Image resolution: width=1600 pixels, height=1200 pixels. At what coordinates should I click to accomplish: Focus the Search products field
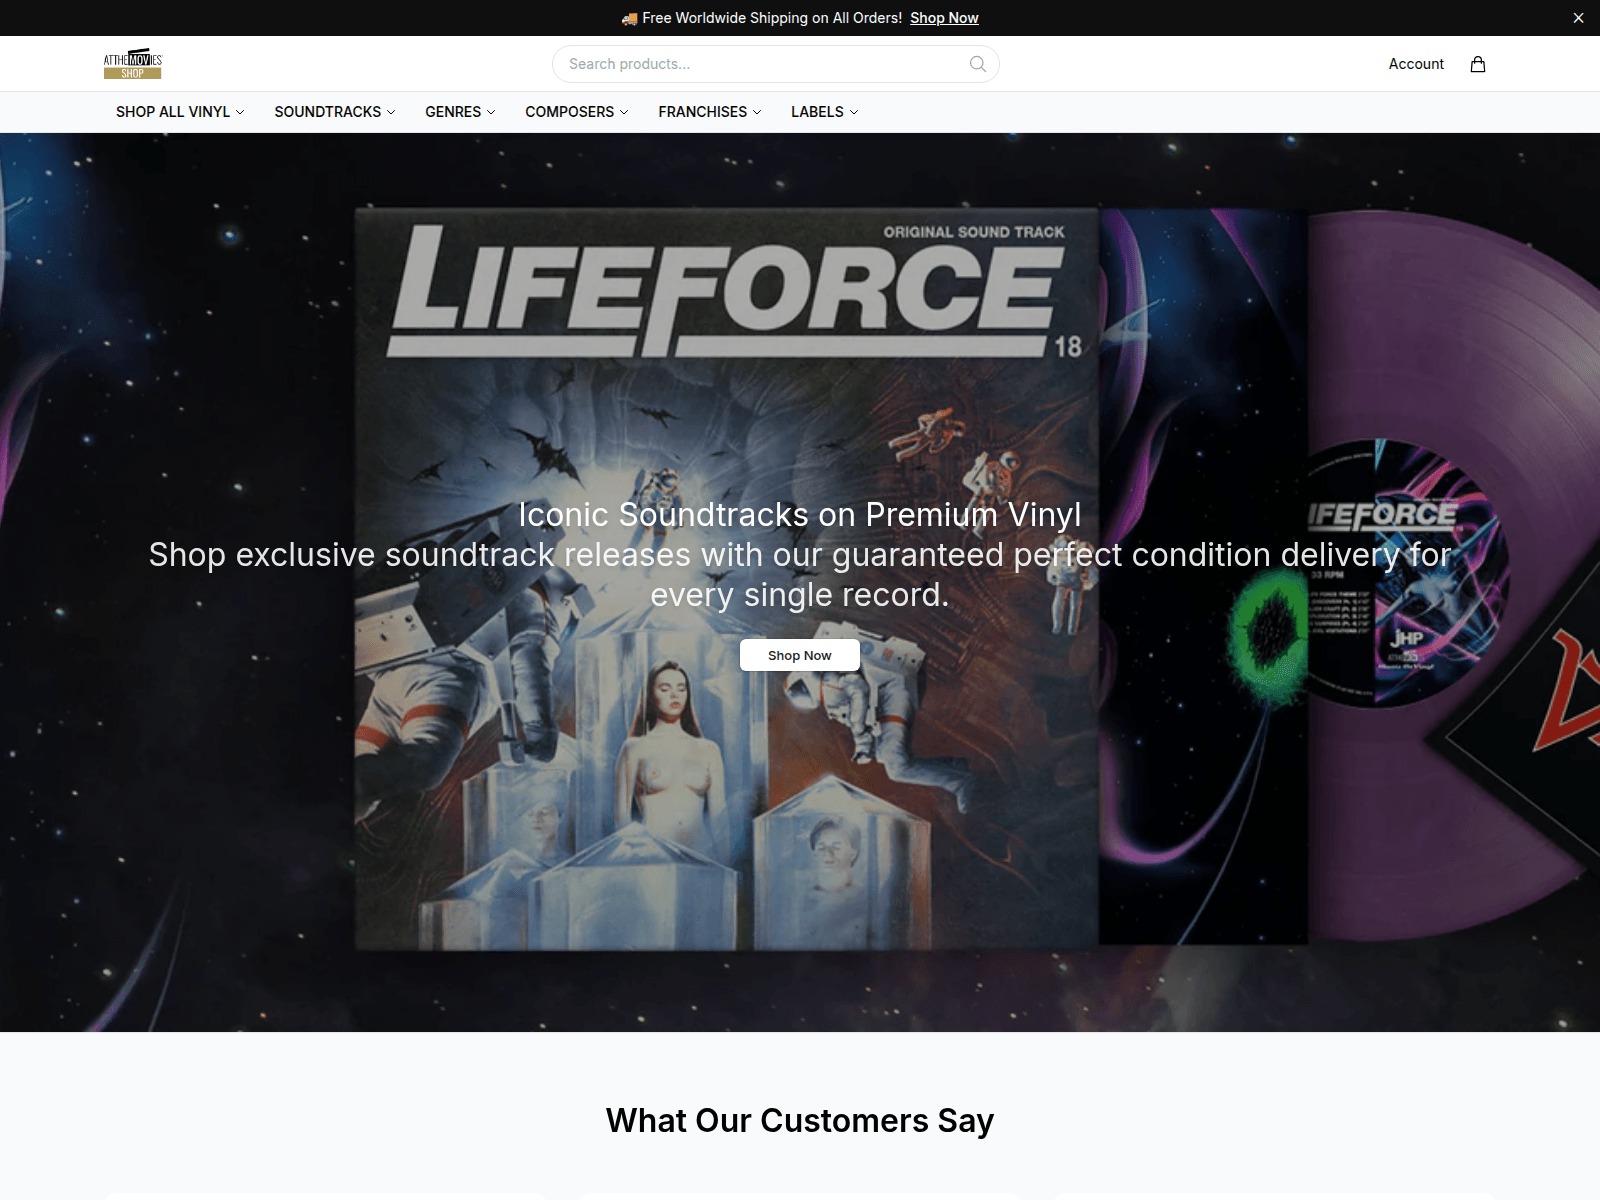[776, 64]
